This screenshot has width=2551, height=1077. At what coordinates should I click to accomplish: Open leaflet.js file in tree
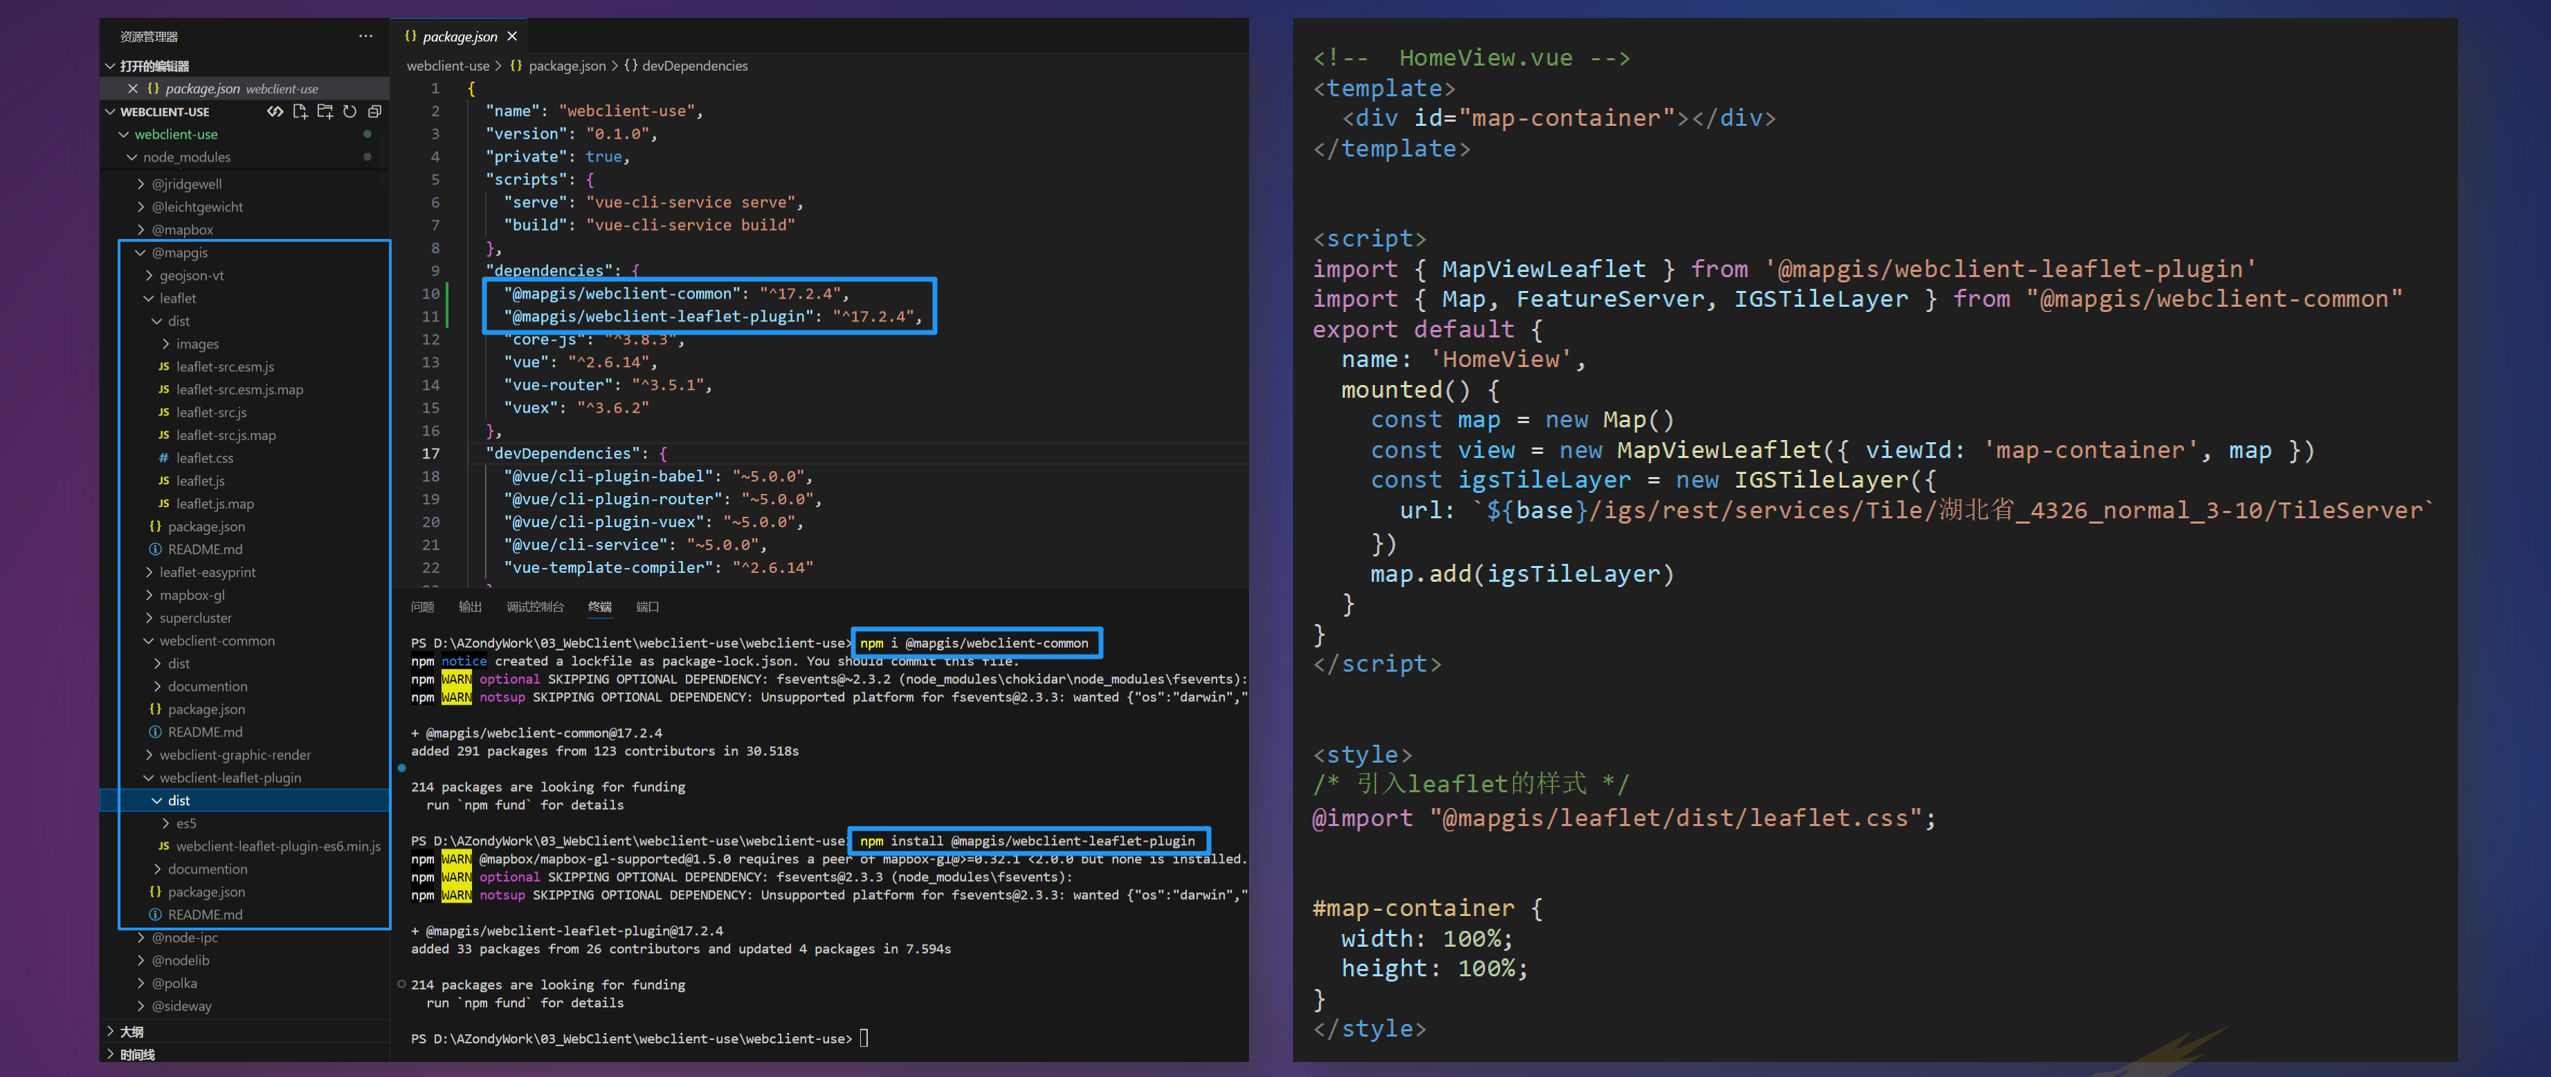click(200, 481)
